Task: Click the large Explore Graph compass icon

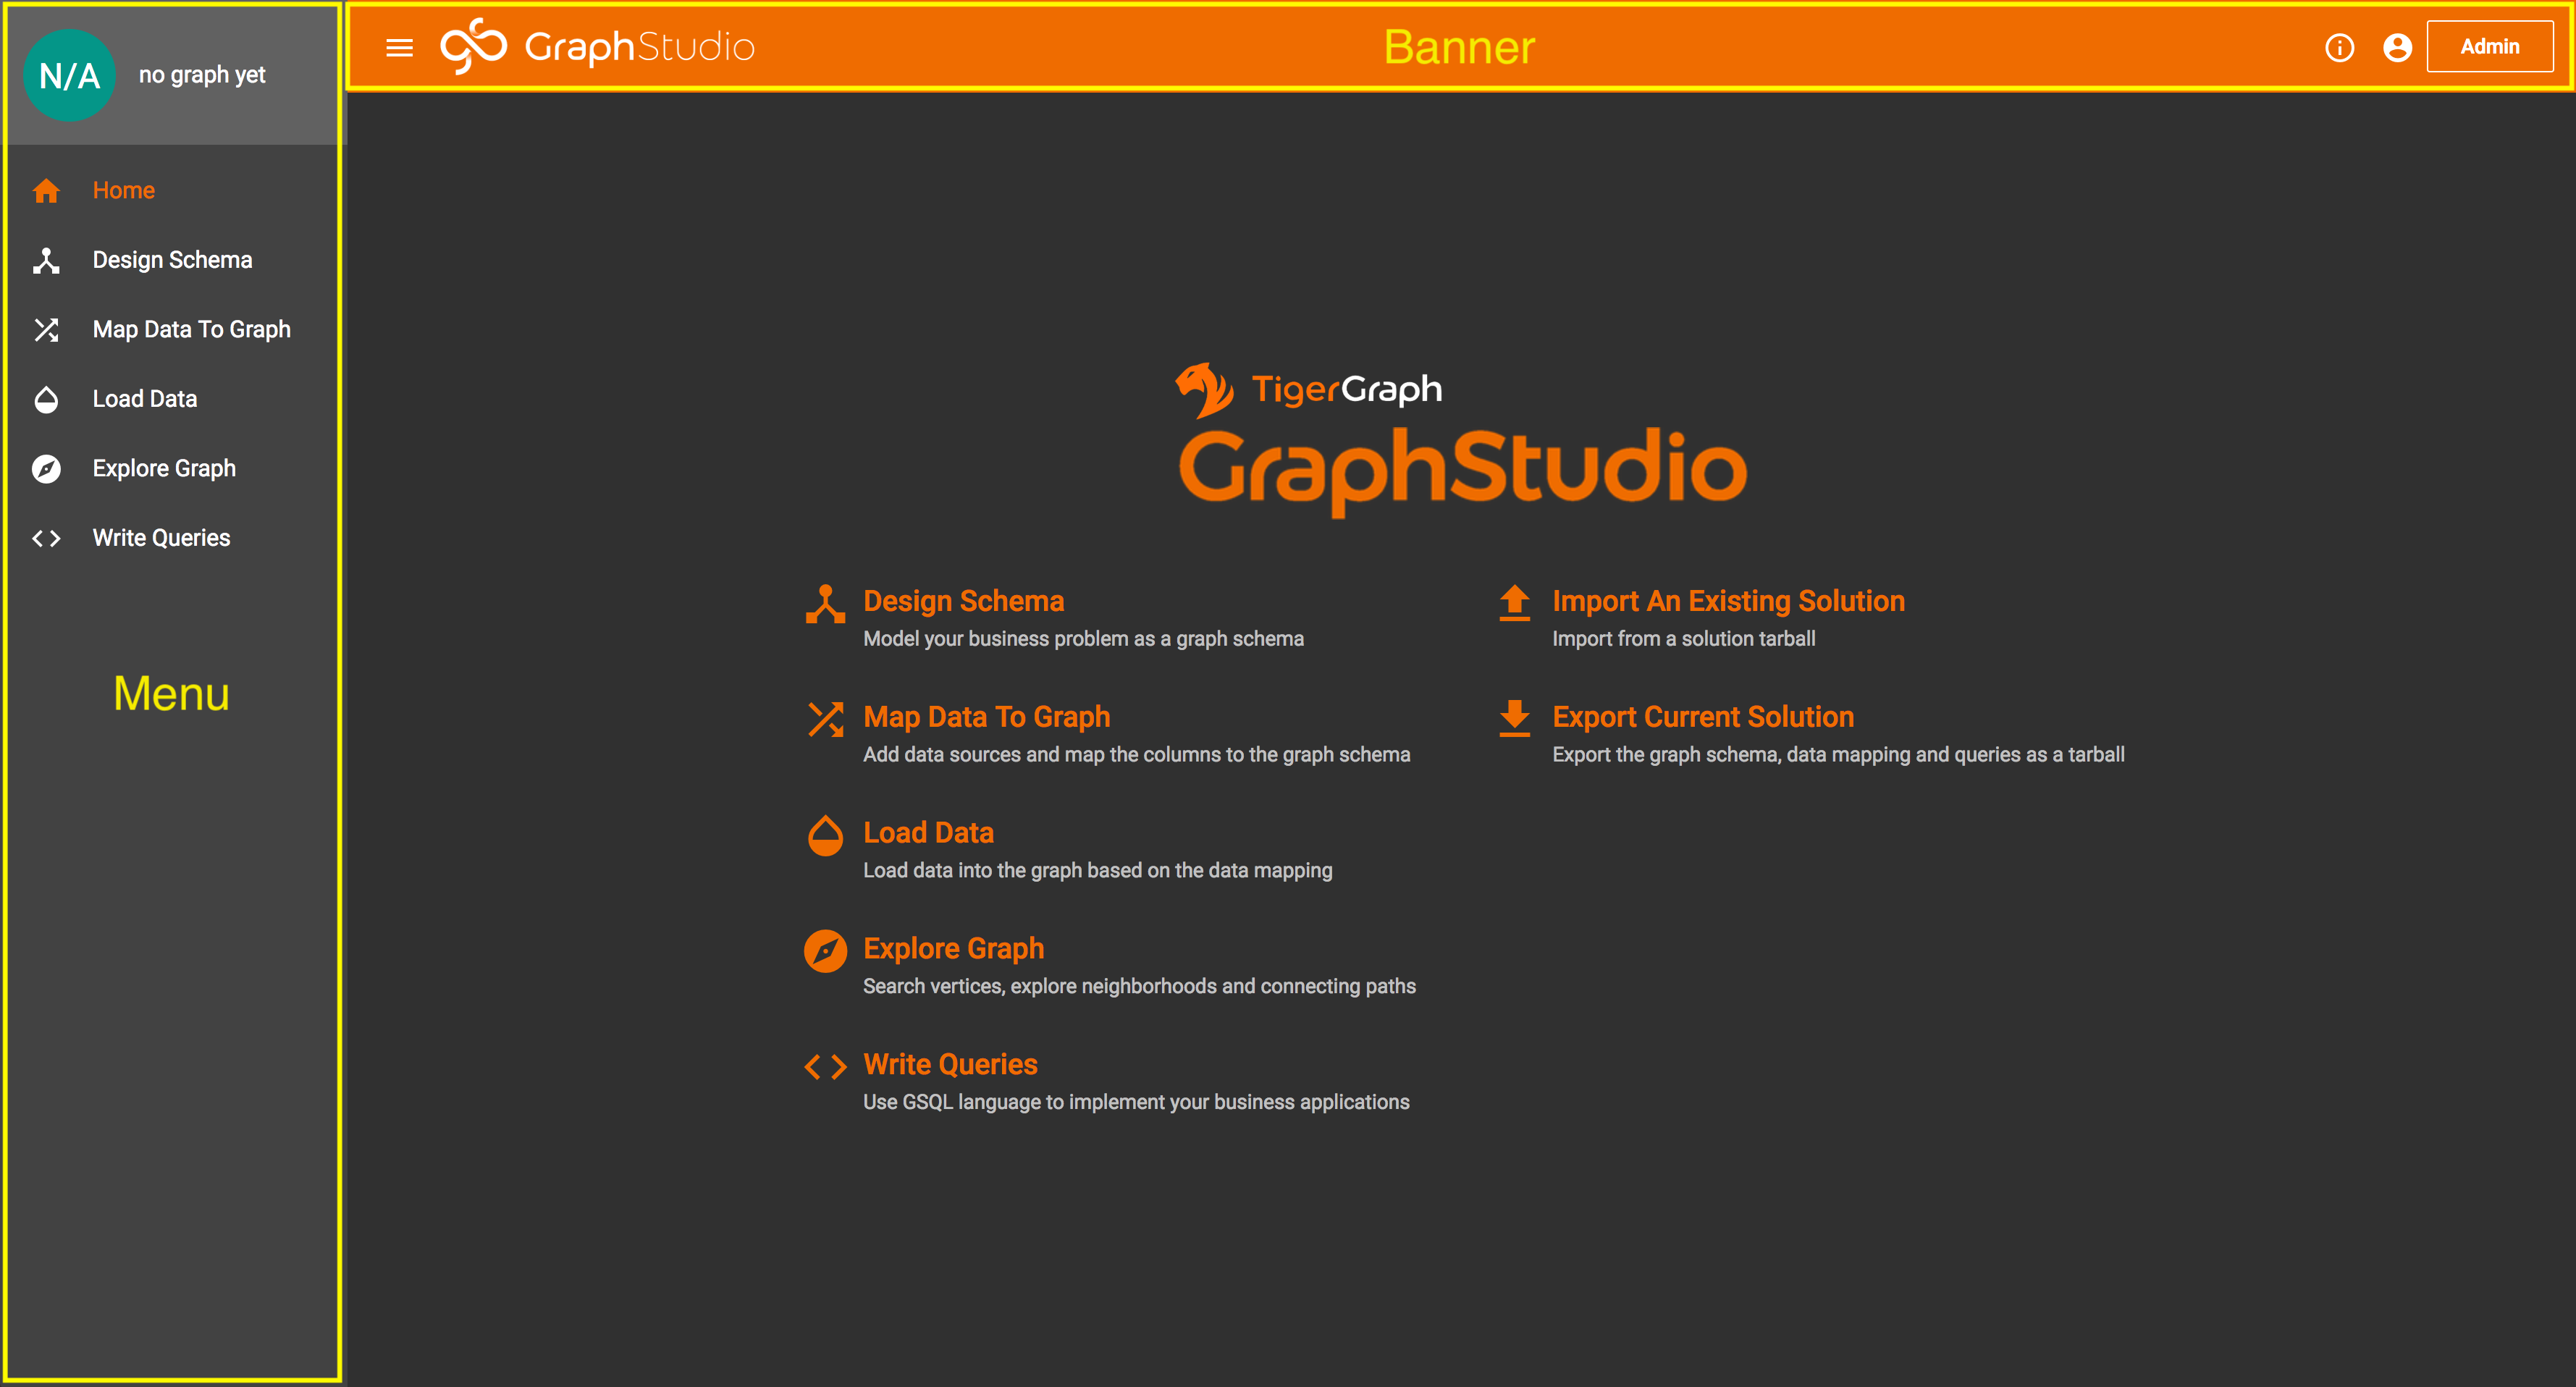Action: coord(825,951)
